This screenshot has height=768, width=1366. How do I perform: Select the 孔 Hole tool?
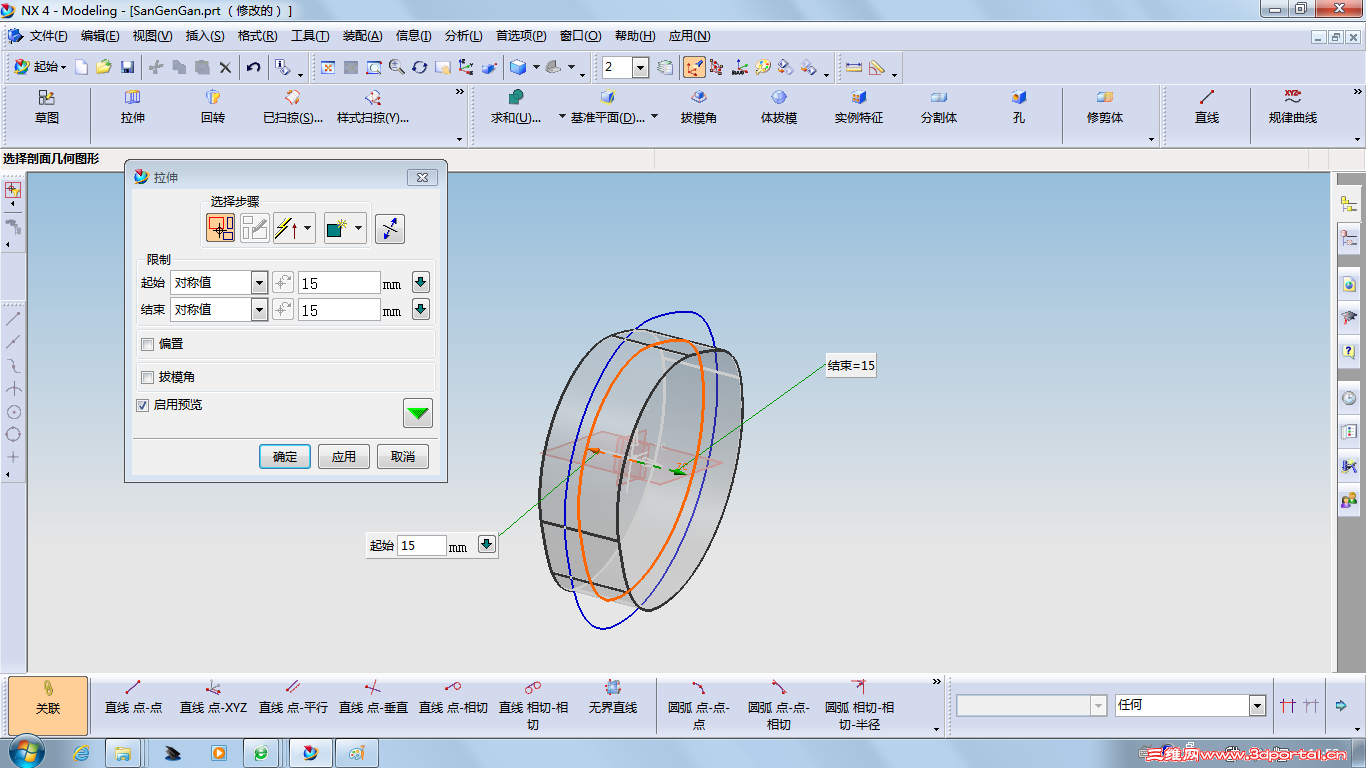click(x=1019, y=107)
